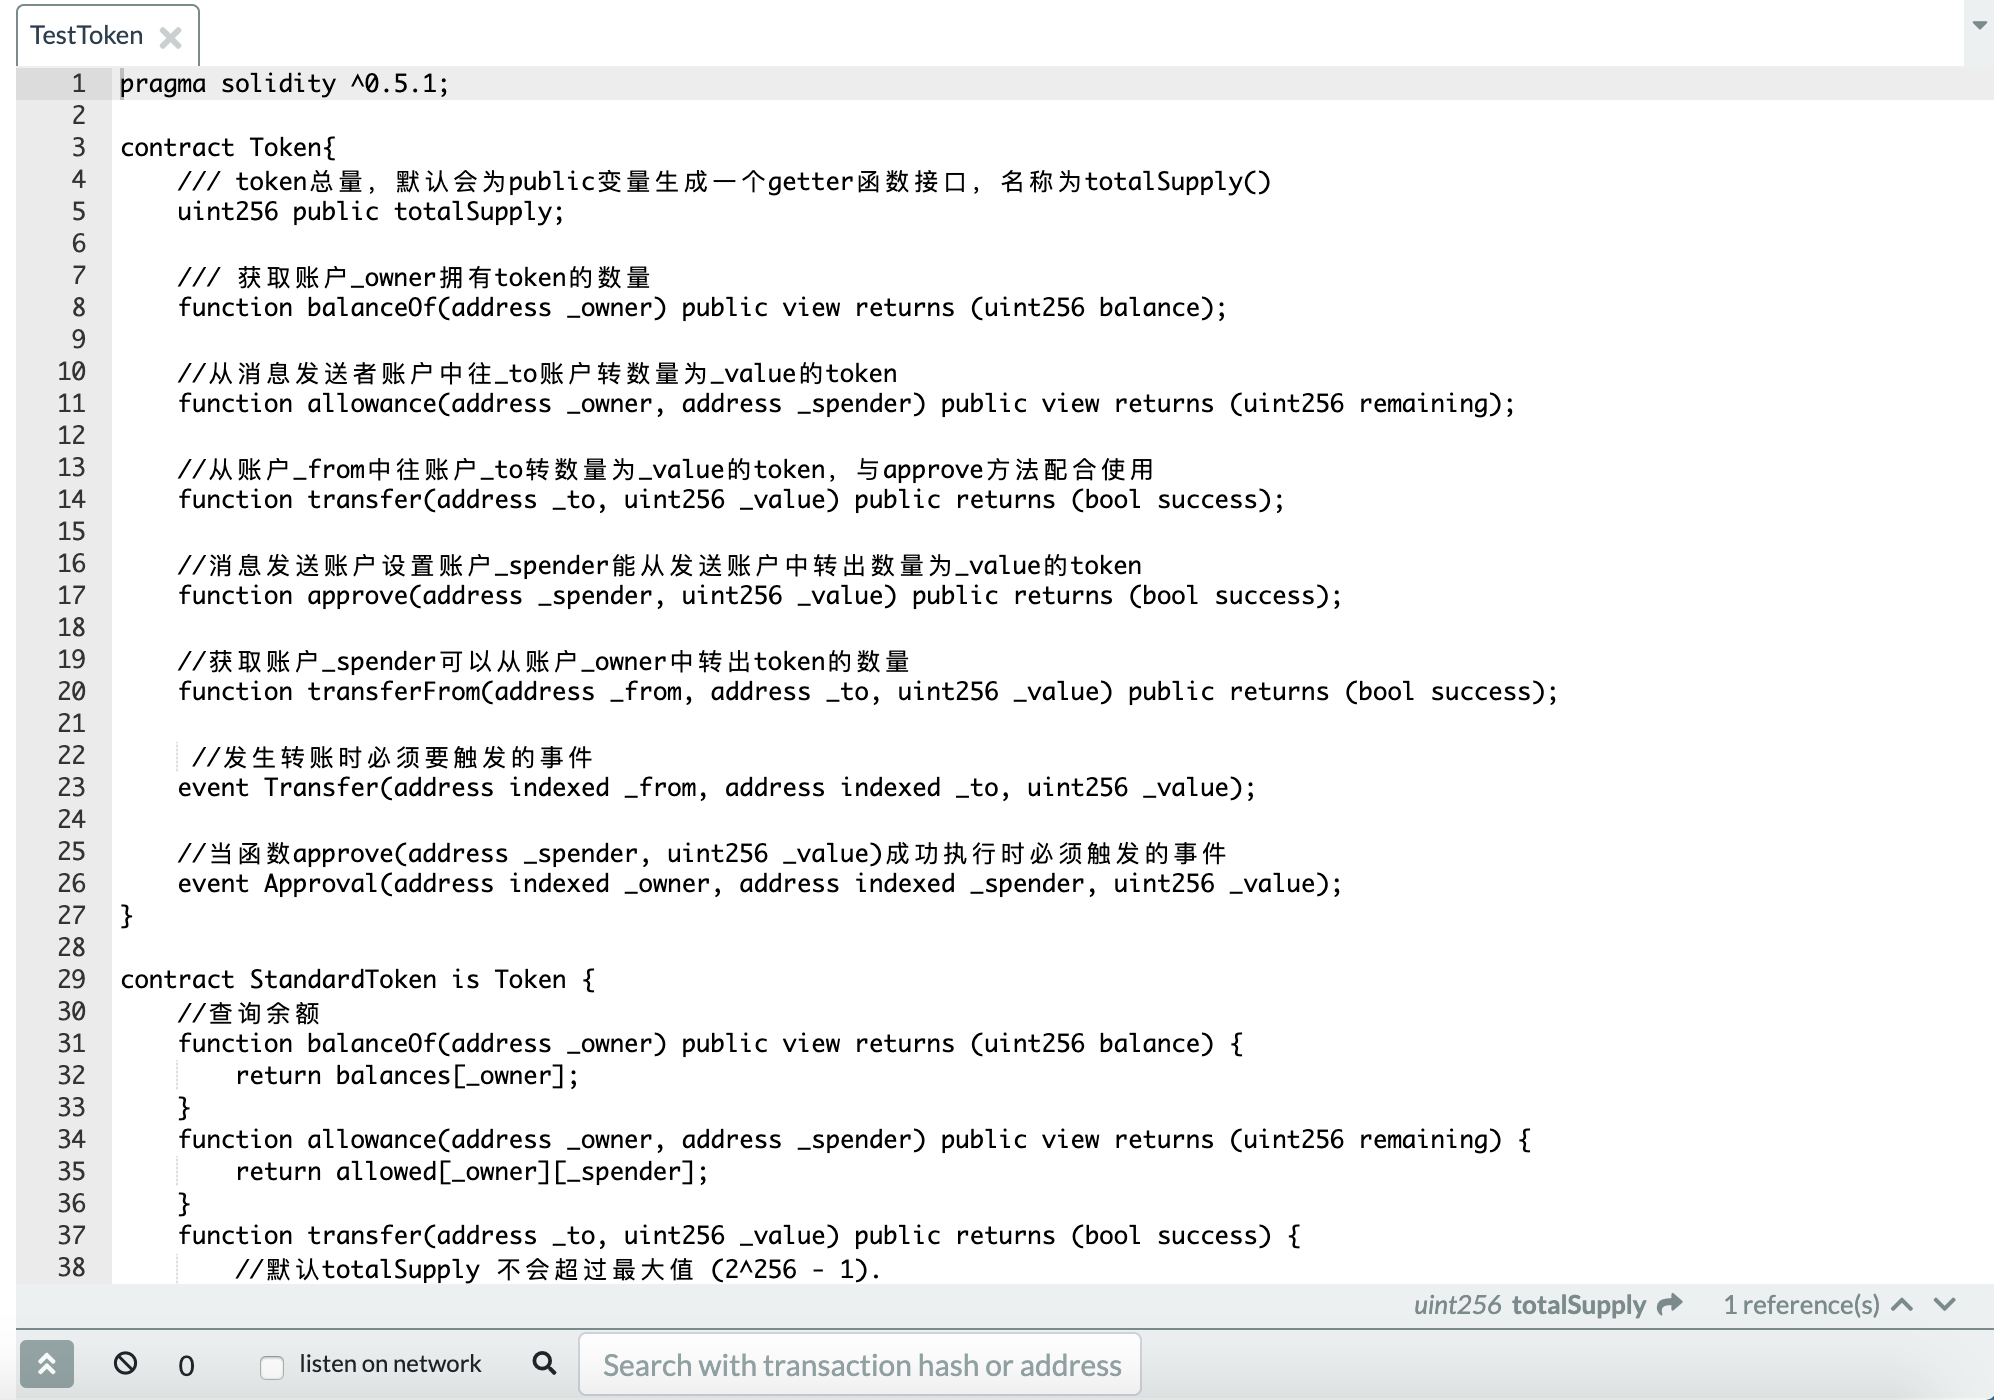Switch to the TestToken tab
Viewport: 1994px width, 1400px height.
tap(87, 36)
